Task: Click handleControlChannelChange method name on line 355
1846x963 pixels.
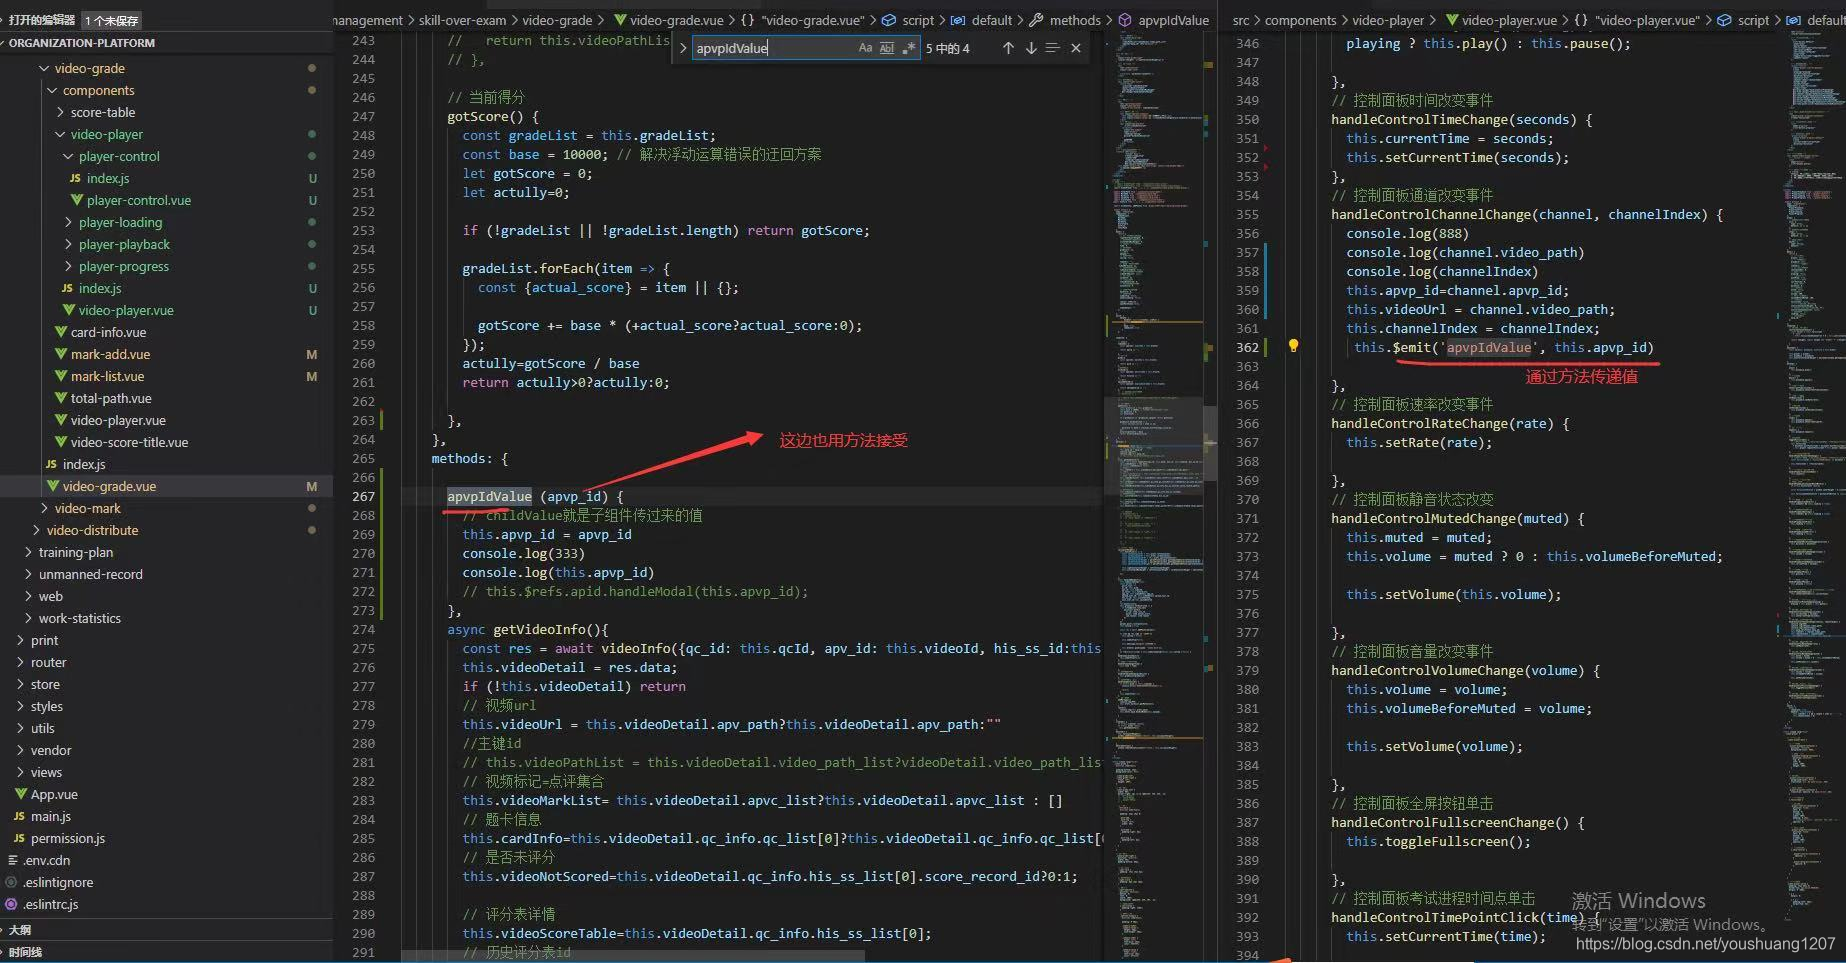Action: [x=1431, y=214]
